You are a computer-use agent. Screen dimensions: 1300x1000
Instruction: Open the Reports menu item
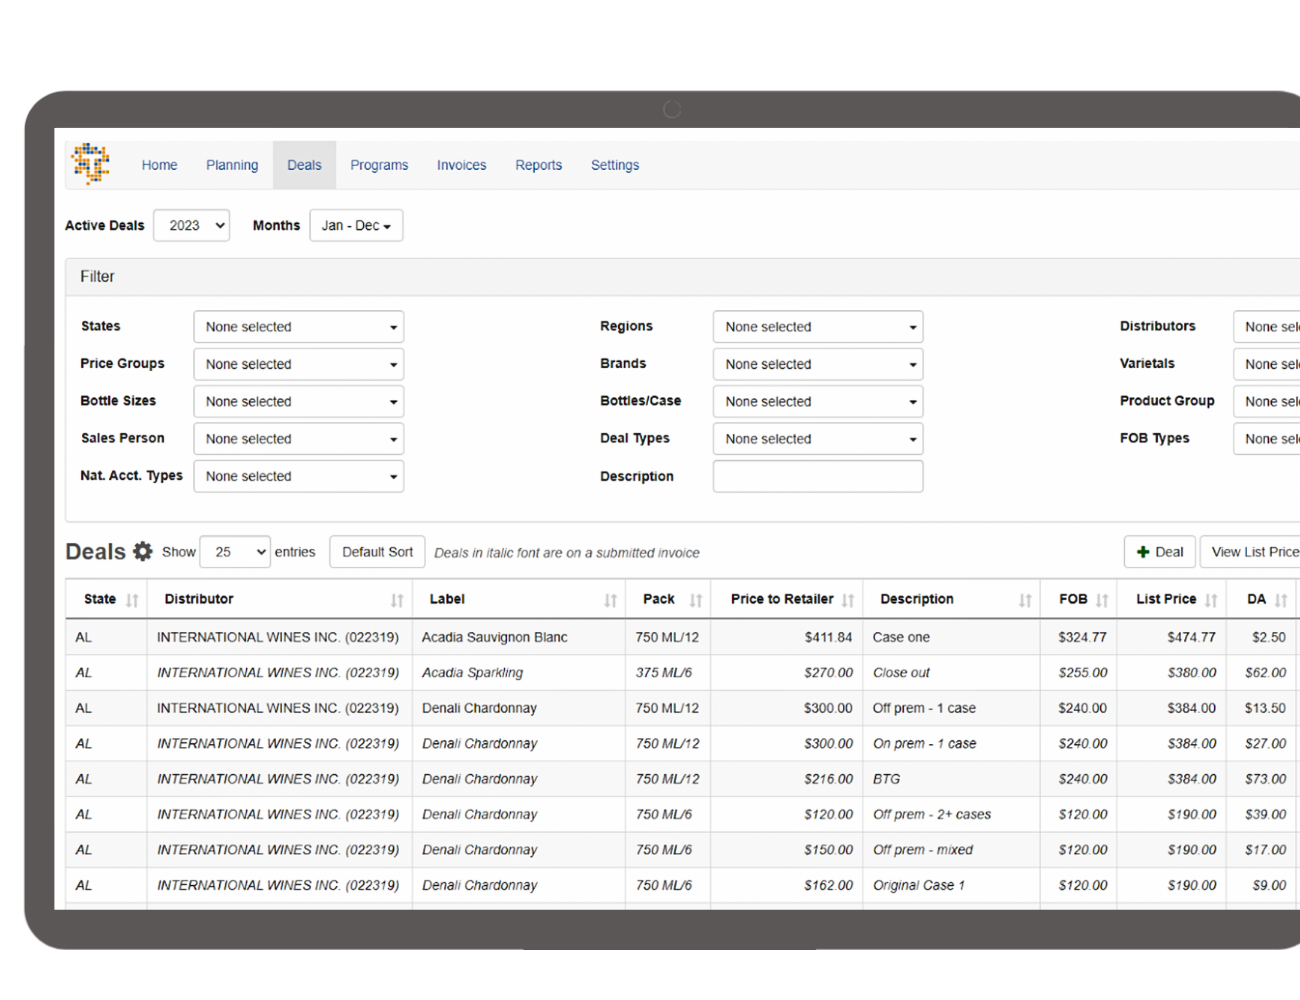(538, 165)
